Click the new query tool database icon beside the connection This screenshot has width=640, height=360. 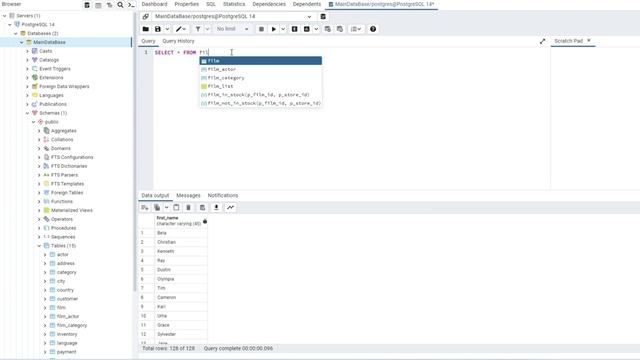[323, 16]
